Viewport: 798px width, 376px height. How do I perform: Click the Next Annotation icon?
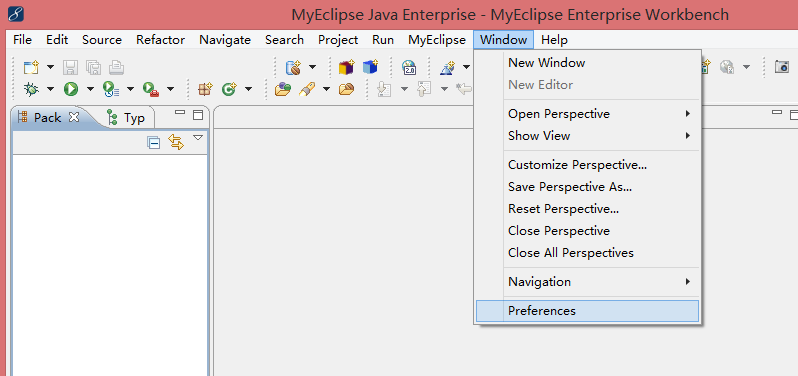[384, 90]
